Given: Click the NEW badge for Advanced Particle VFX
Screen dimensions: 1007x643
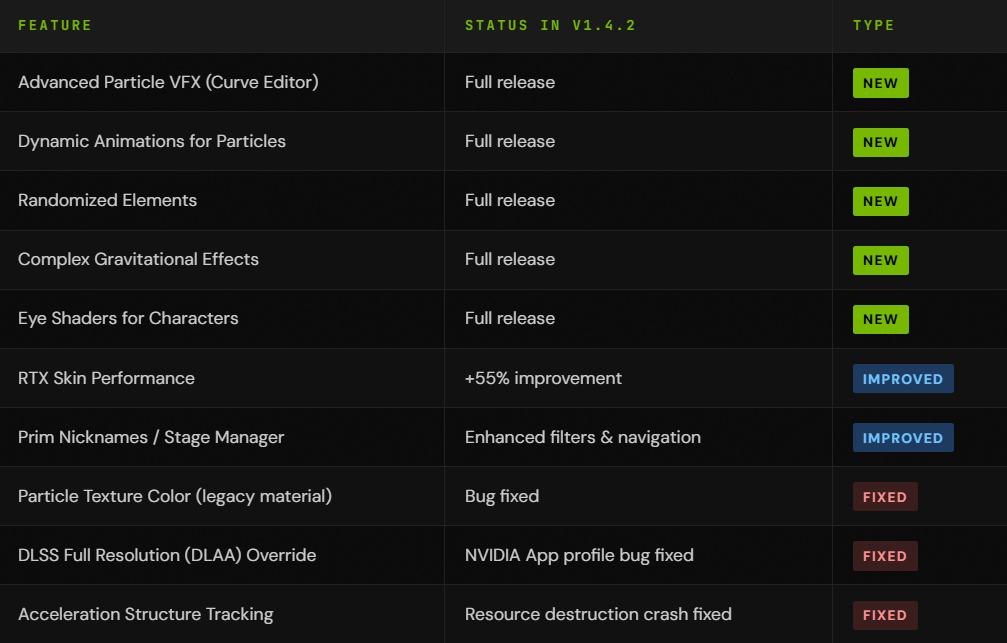Looking at the screenshot, I should pos(880,82).
